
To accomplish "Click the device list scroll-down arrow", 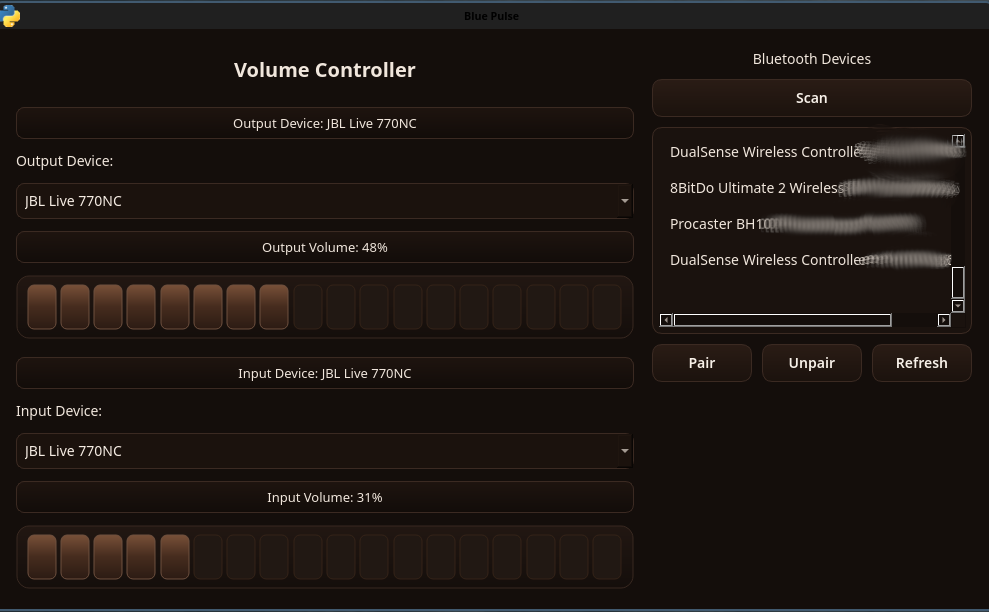I will pos(958,306).
